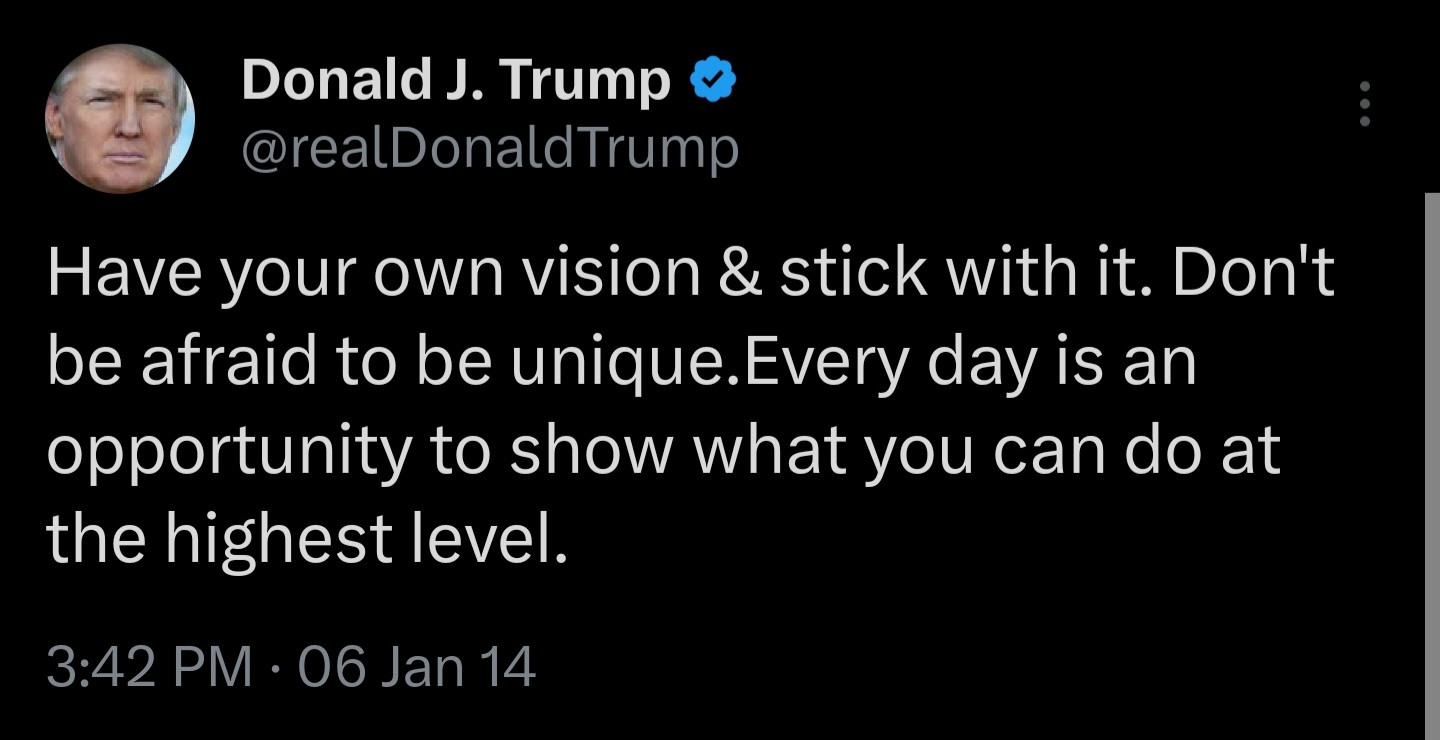Image resolution: width=1440 pixels, height=740 pixels.
Task: Click the "06 Jan 14" date
Action: tap(417, 667)
